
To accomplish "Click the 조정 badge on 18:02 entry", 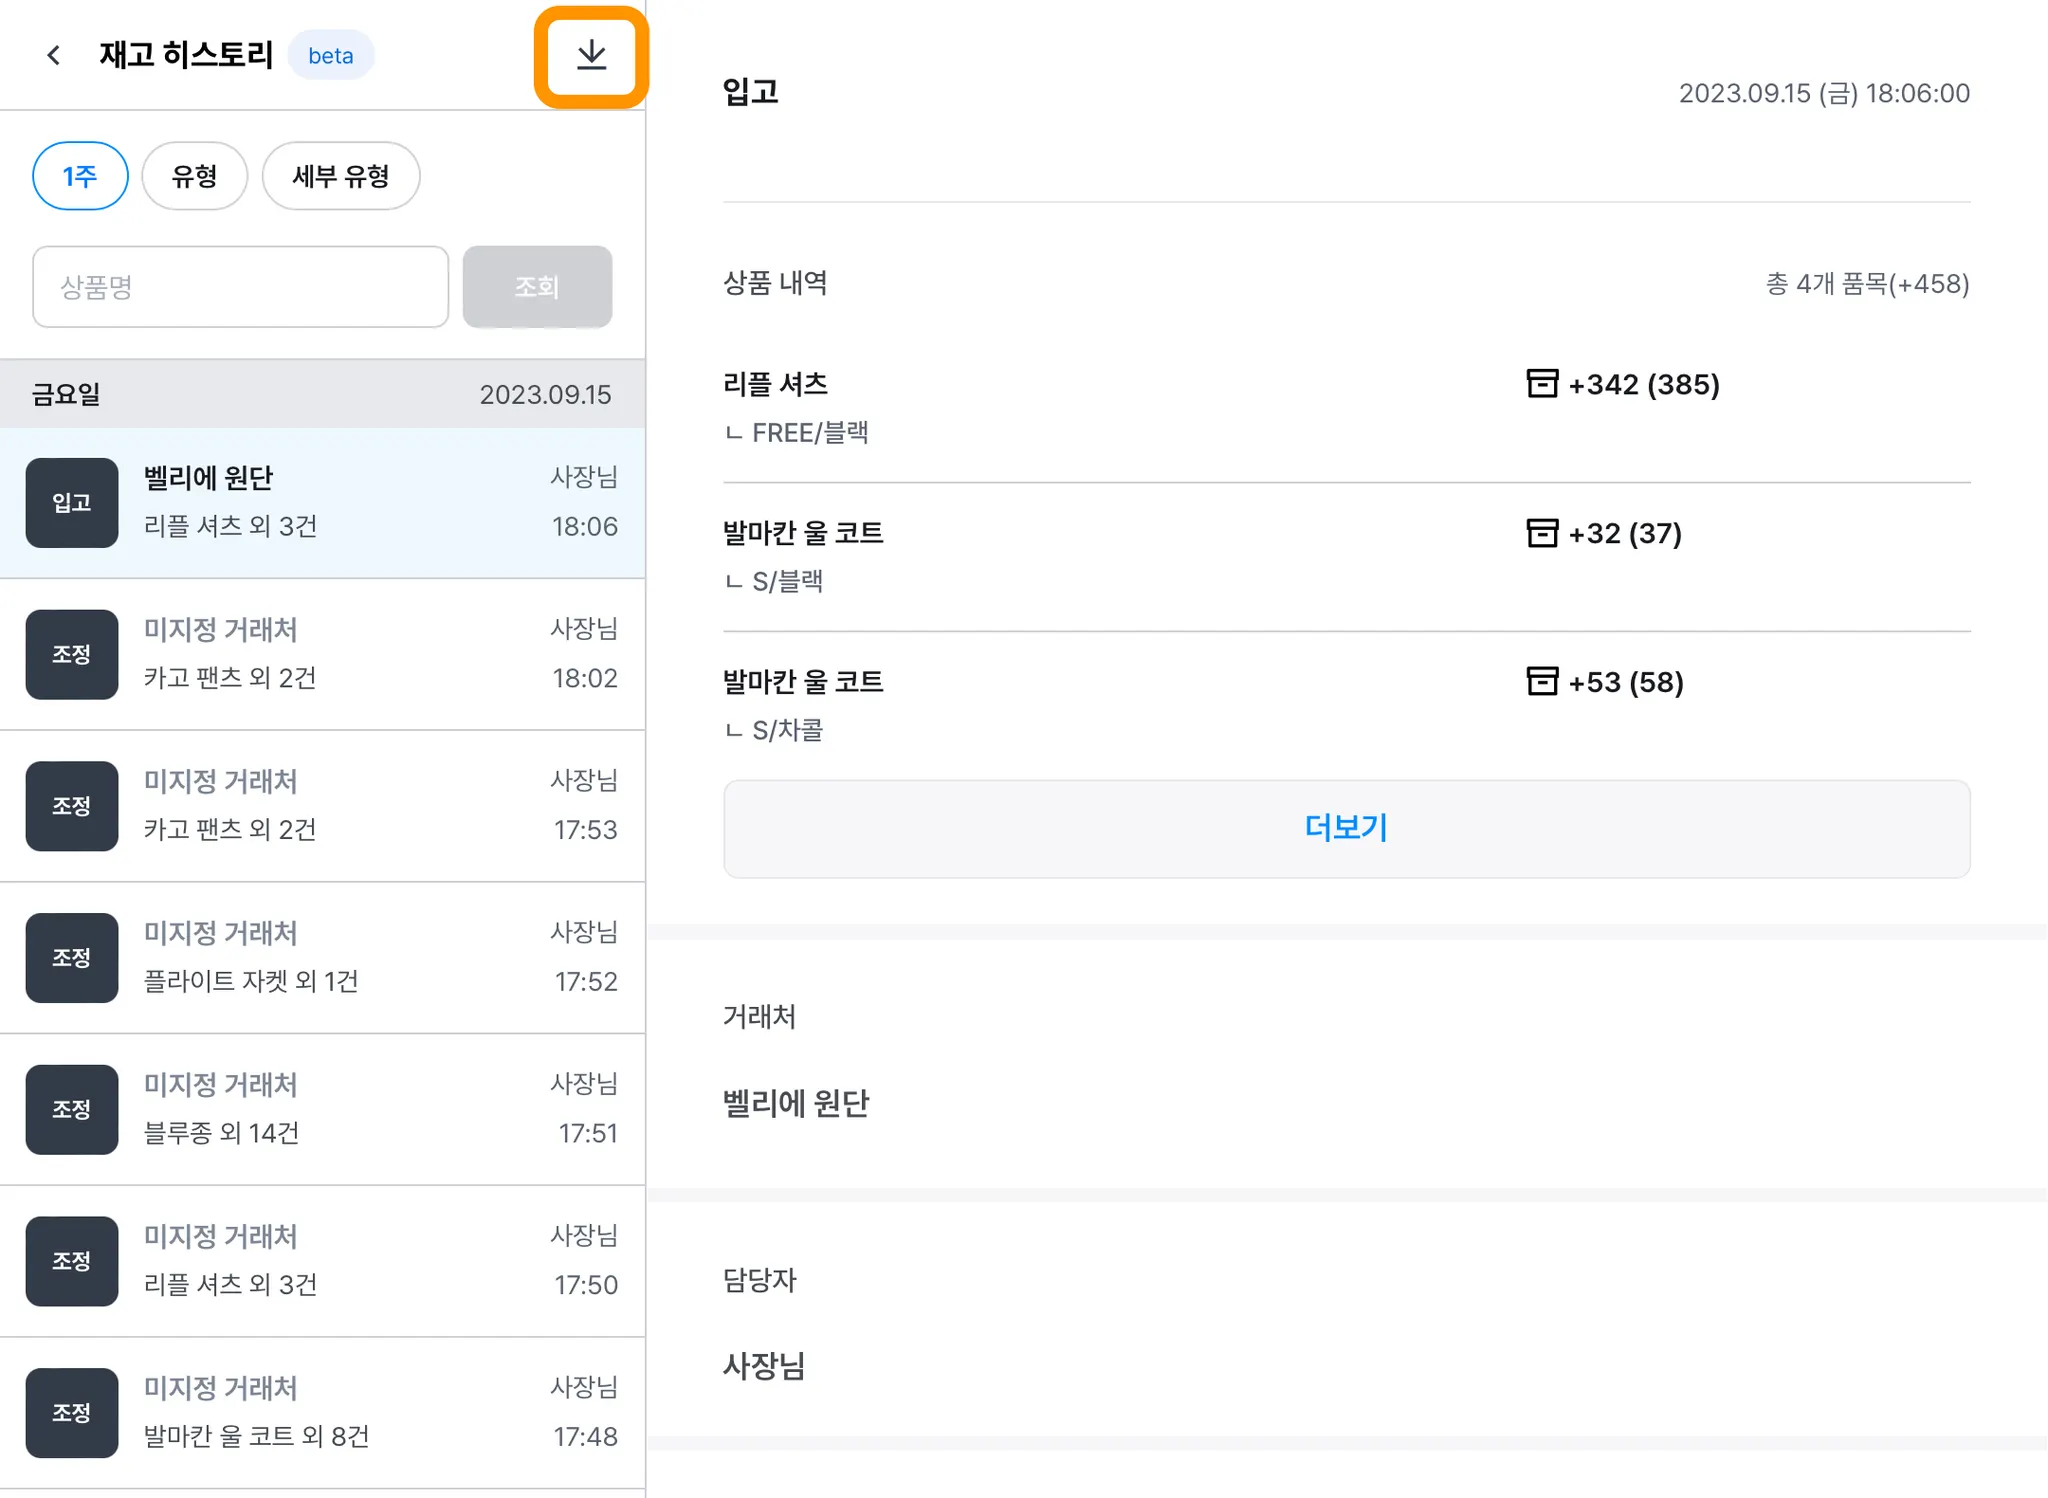I will (71, 654).
